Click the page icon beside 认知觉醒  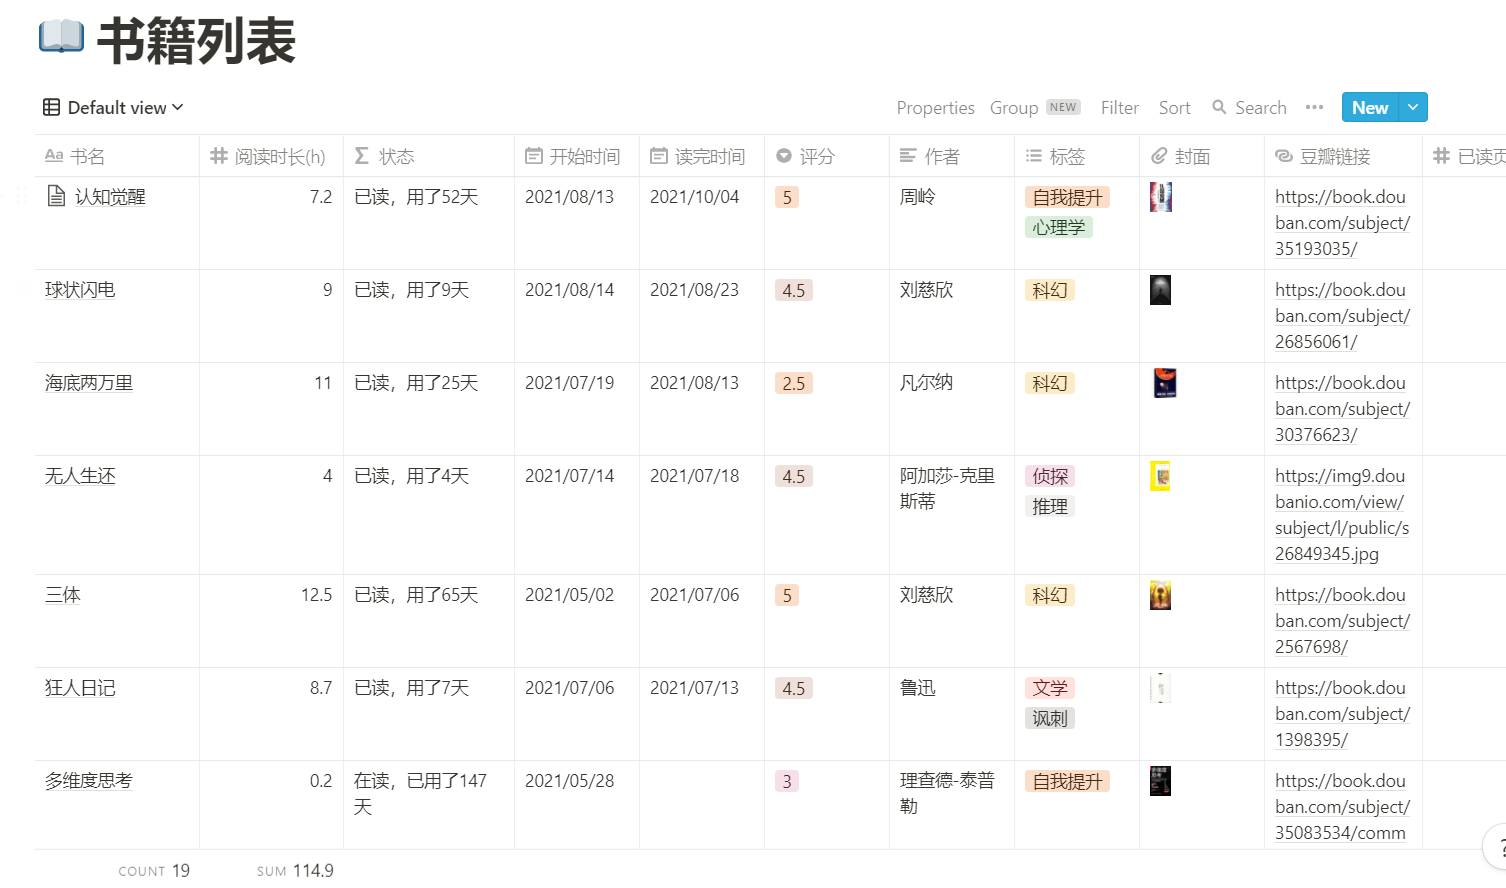point(56,196)
